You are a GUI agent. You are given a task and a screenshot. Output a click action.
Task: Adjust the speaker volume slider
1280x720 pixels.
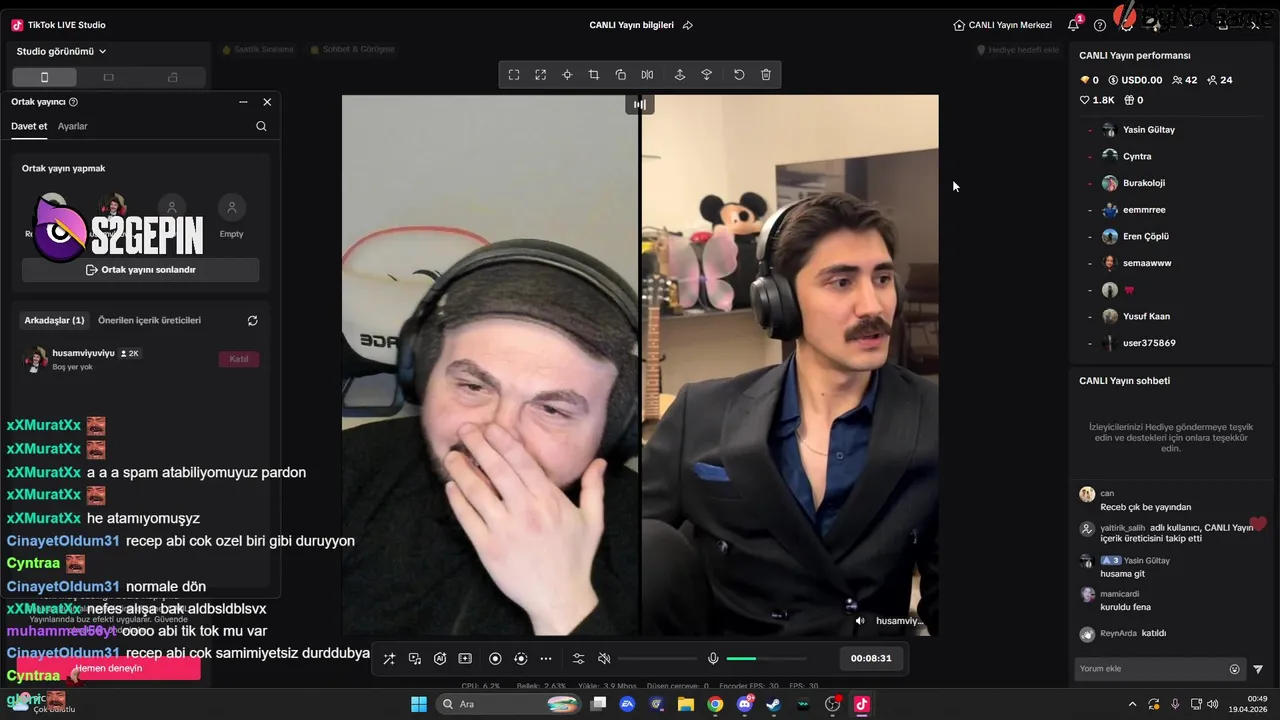[x=657, y=658]
